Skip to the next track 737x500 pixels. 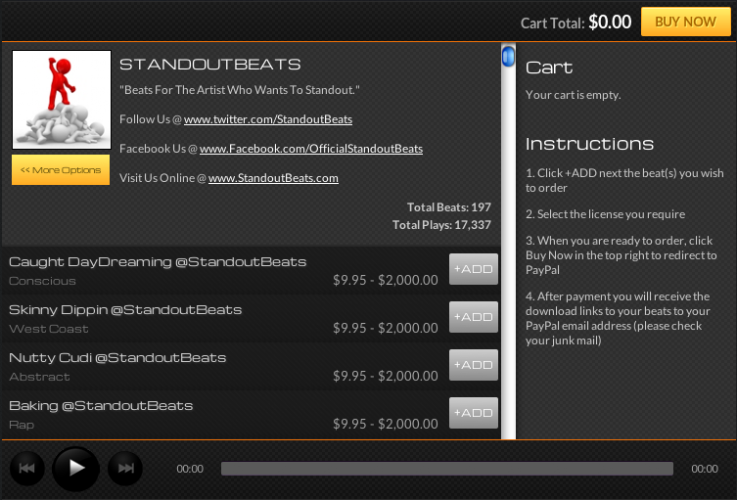pos(125,468)
